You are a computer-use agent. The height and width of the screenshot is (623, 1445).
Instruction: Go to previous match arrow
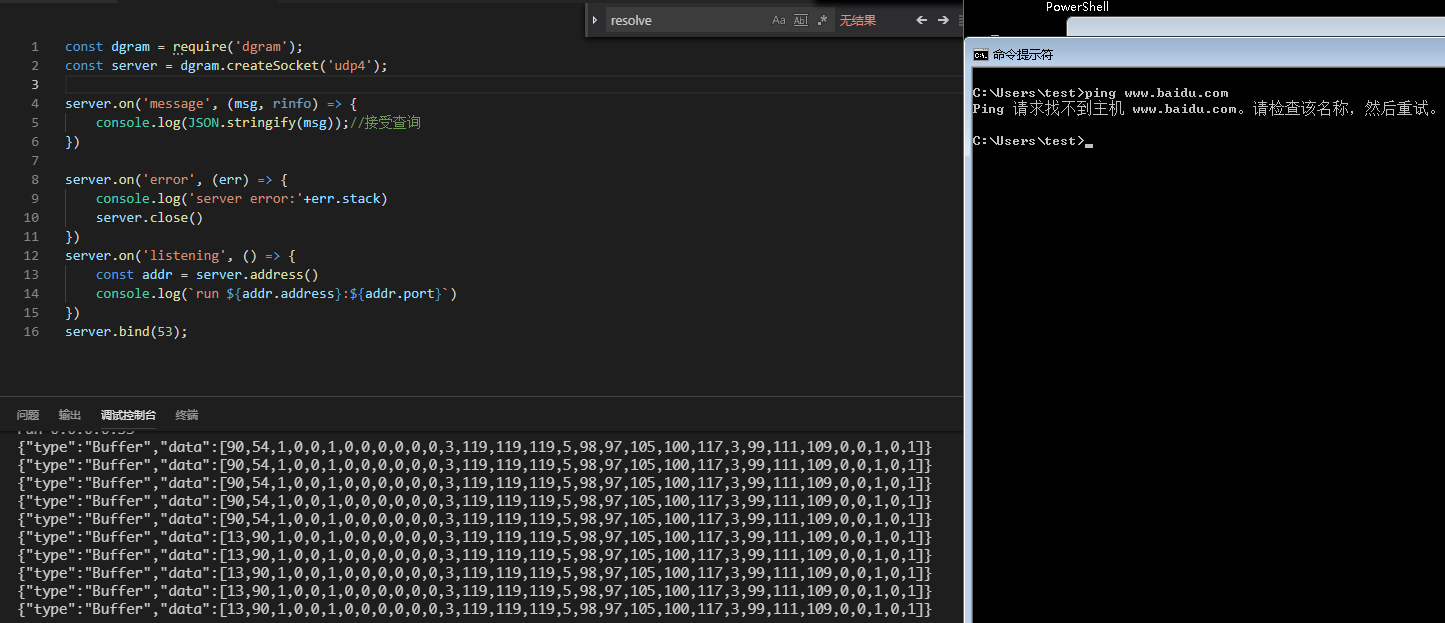(x=922, y=20)
